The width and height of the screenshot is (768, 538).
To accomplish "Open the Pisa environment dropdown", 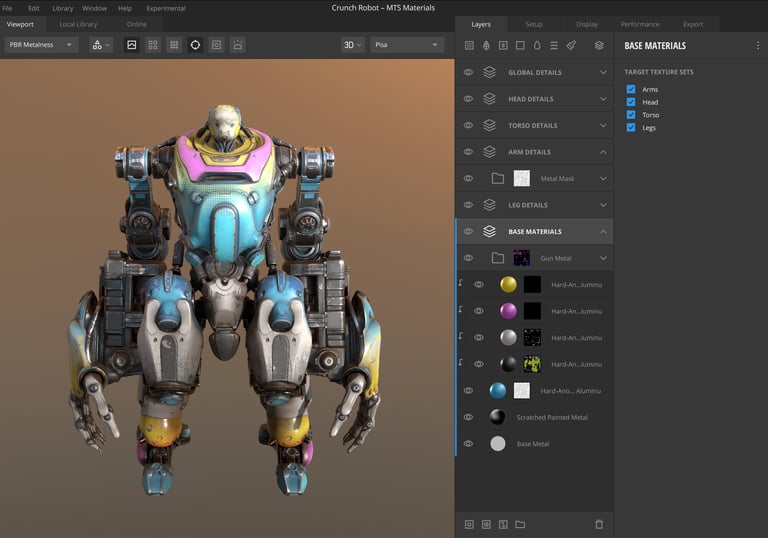I will pyautogui.click(x=406, y=45).
